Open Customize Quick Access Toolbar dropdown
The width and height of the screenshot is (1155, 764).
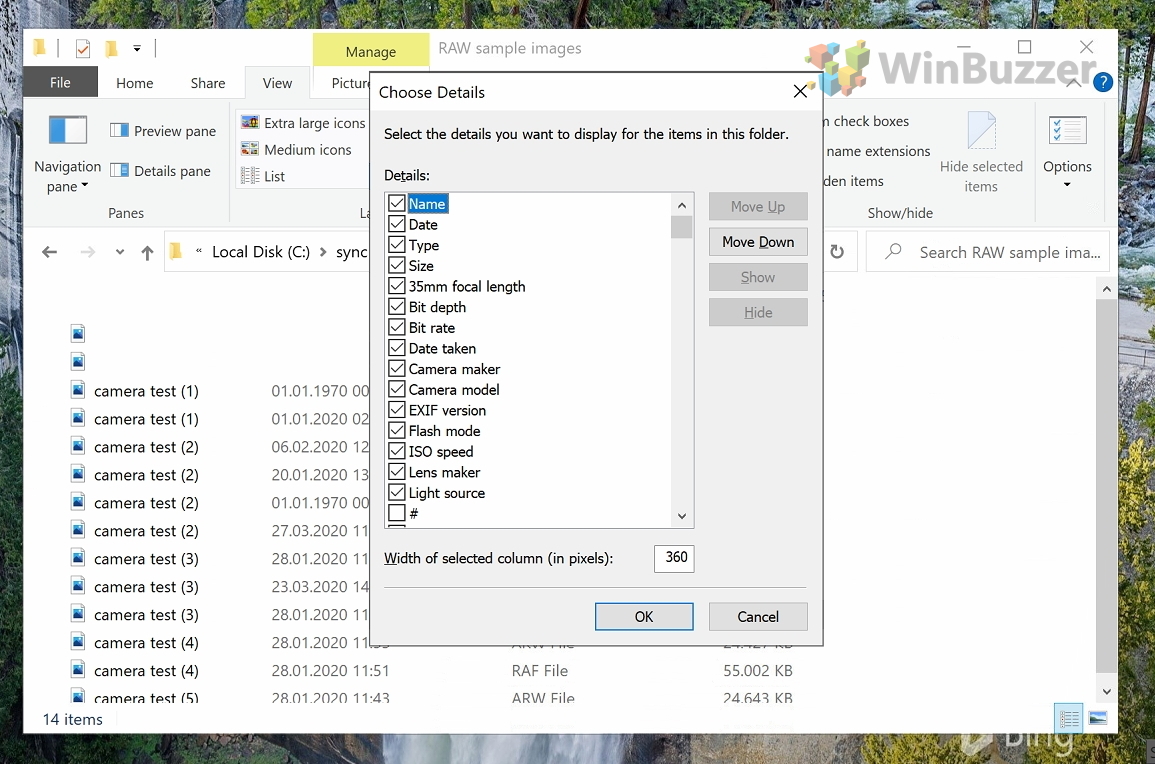tap(137, 49)
